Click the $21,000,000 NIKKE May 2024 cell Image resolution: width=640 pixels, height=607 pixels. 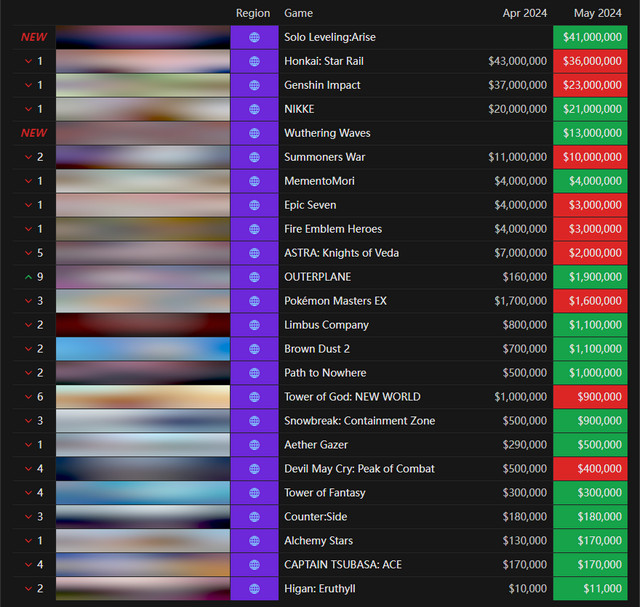590,109
